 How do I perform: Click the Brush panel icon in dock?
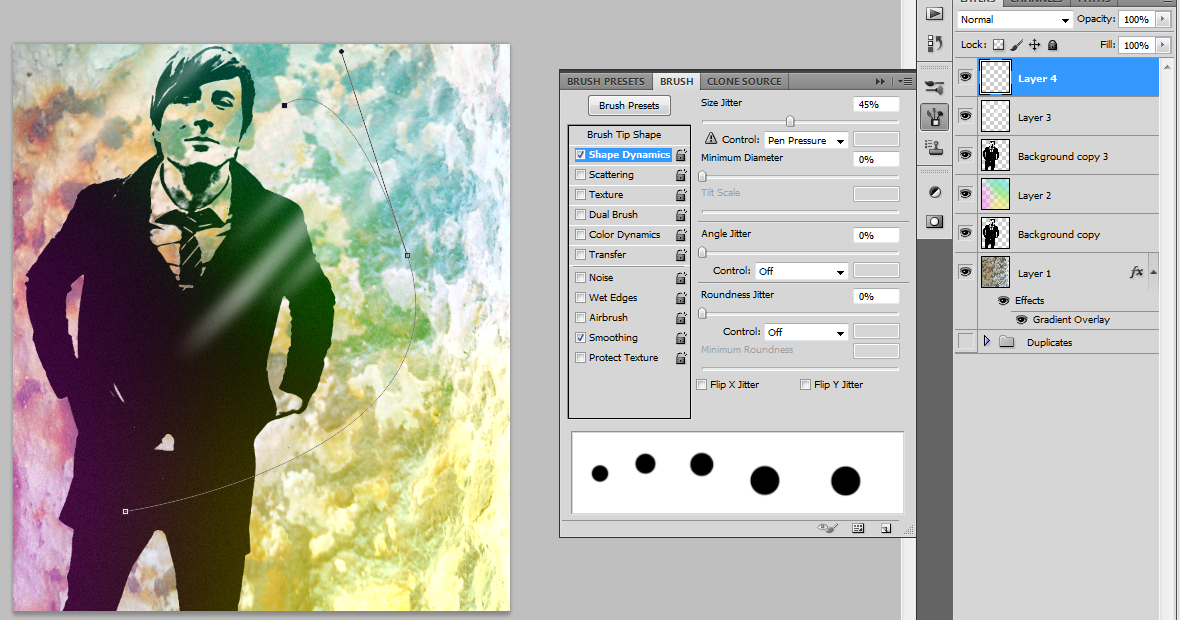pyautogui.click(x=934, y=117)
